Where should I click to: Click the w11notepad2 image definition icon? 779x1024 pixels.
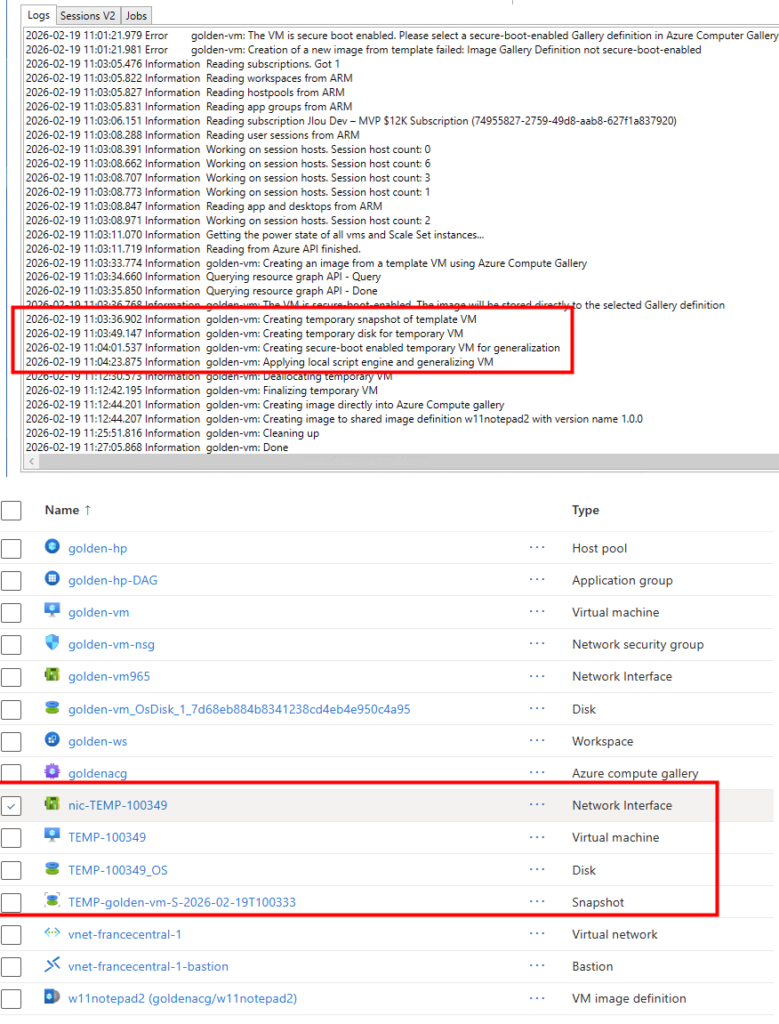pyautogui.click(x=53, y=998)
